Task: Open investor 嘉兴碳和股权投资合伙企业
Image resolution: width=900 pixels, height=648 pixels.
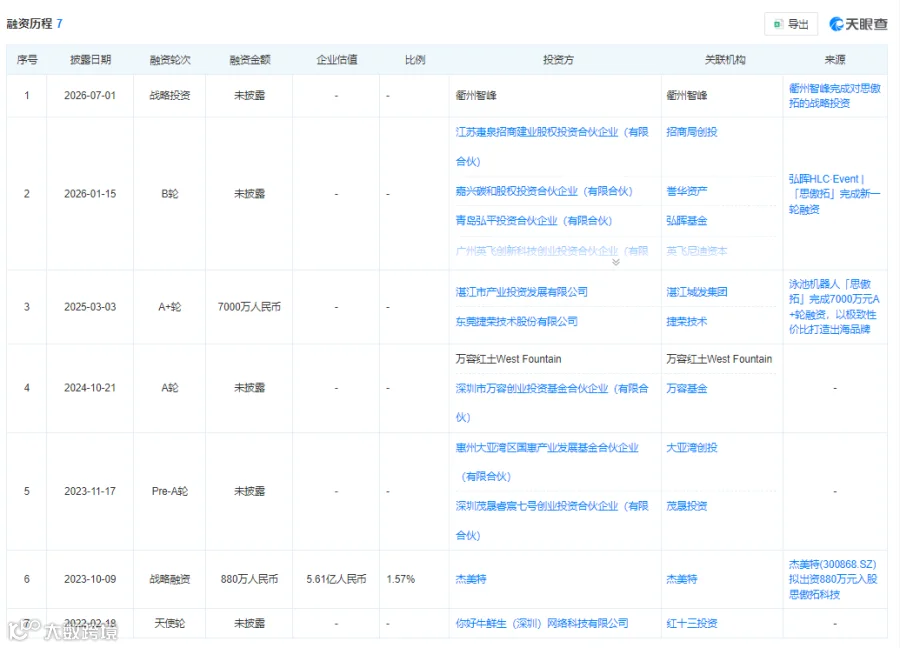Action: coord(544,191)
